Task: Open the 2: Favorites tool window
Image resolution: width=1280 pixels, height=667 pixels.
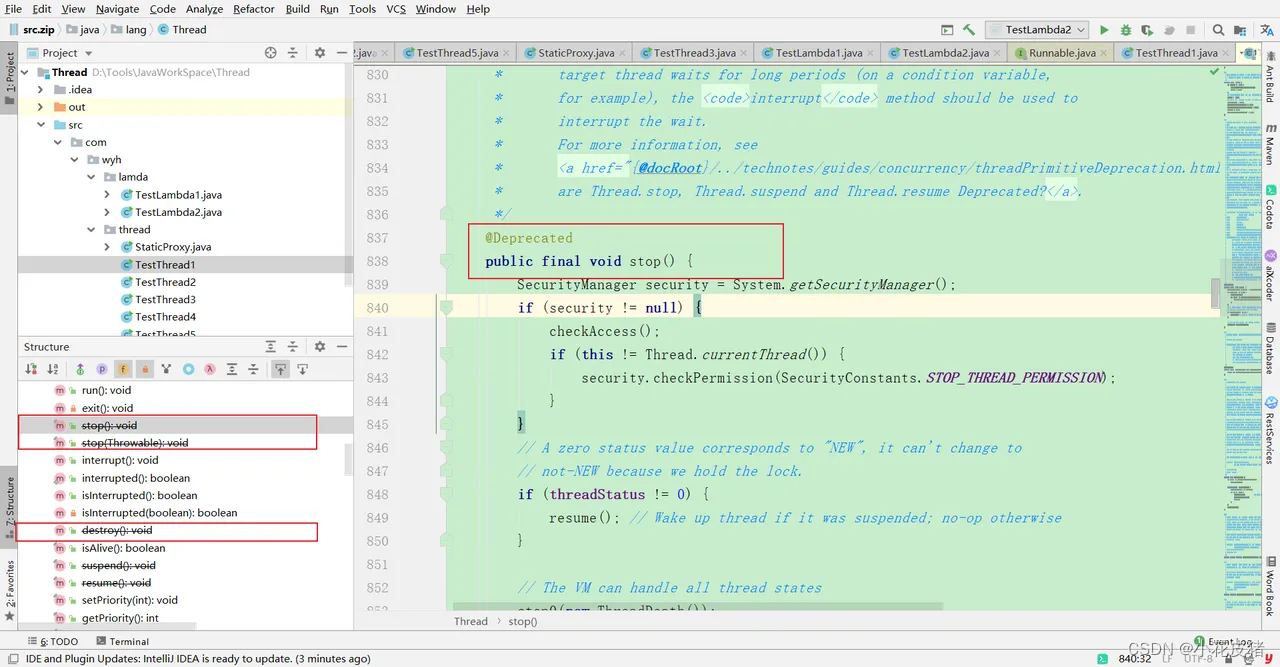Action: tap(10, 590)
